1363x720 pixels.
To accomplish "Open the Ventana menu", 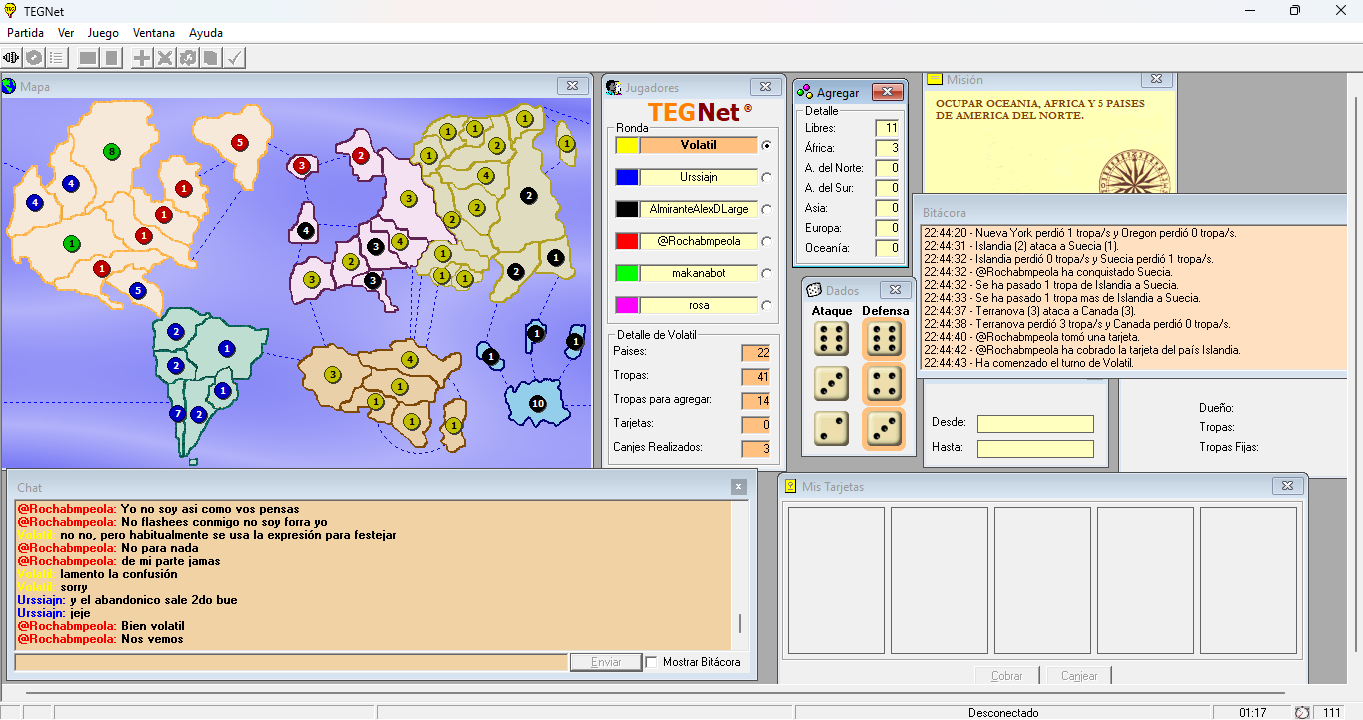I will (154, 33).
